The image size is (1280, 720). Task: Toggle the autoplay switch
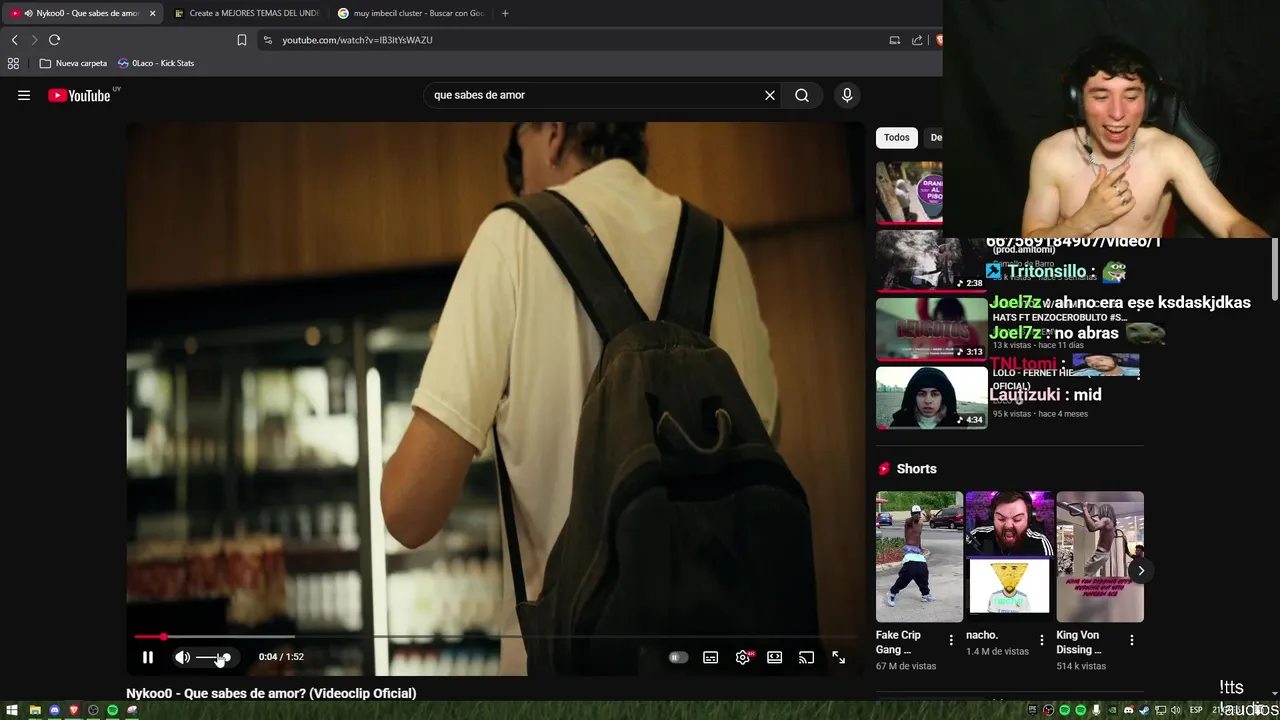pyautogui.click(x=678, y=657)
